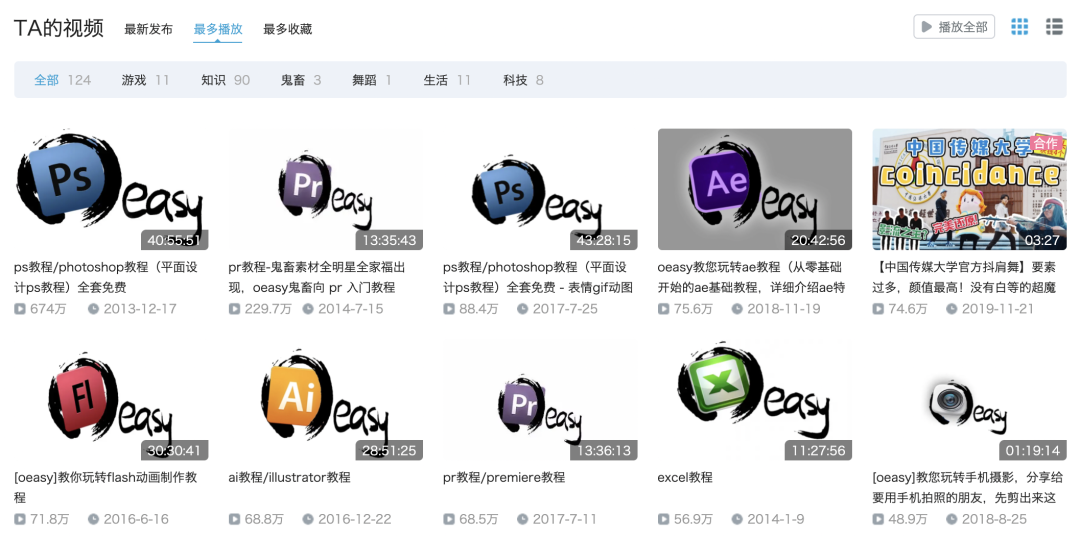Click the clock icon beside 2017-7-25
This screenshot has height=538, width=1080.
click(x=523, y=309)
